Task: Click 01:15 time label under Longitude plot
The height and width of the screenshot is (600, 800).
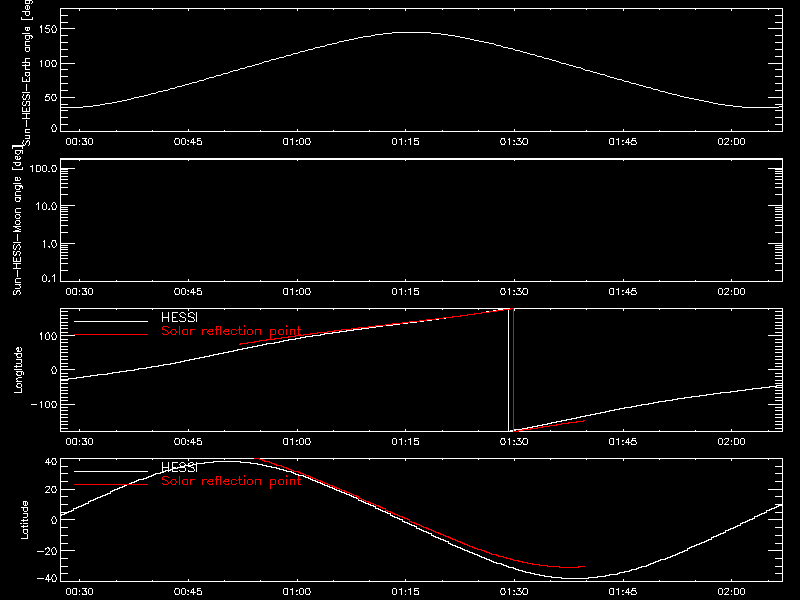Action: (406, 442)
